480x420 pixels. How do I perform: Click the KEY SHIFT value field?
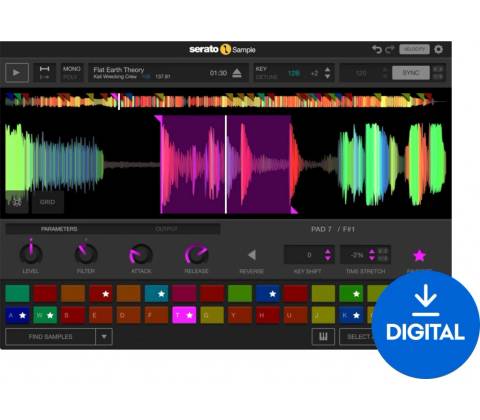point(309,255)
